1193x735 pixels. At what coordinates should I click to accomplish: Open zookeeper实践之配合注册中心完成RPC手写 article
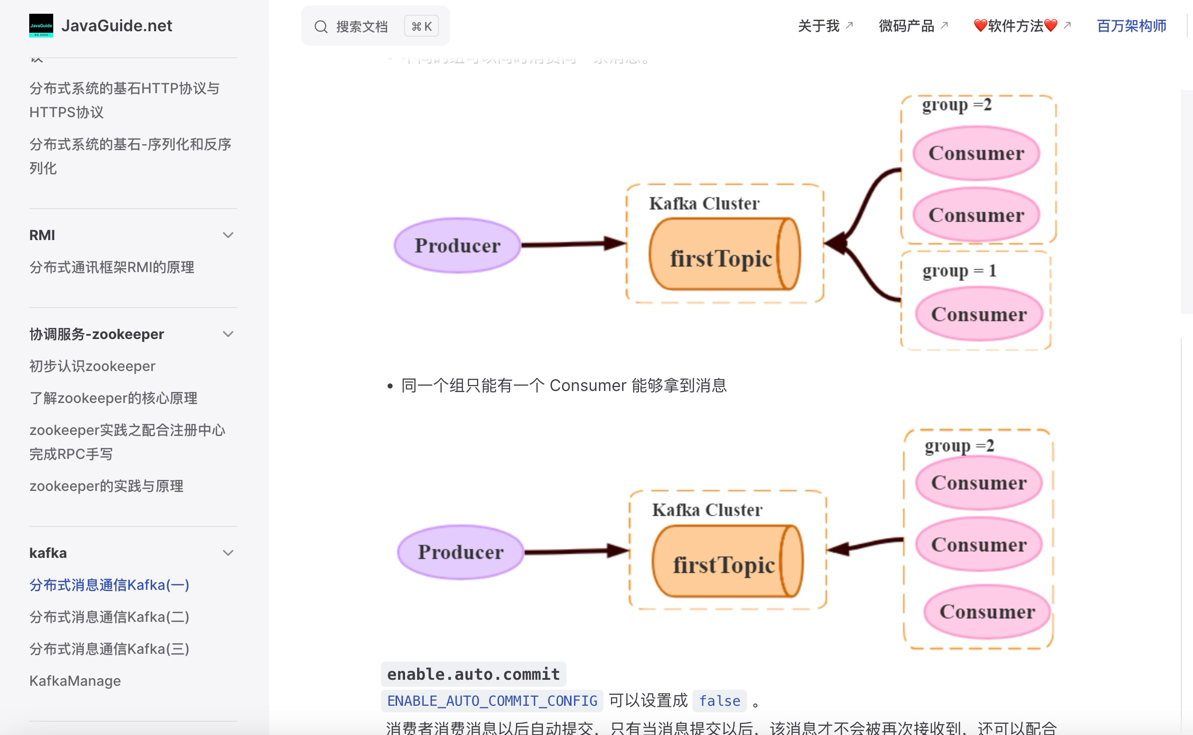coord(127,442)
